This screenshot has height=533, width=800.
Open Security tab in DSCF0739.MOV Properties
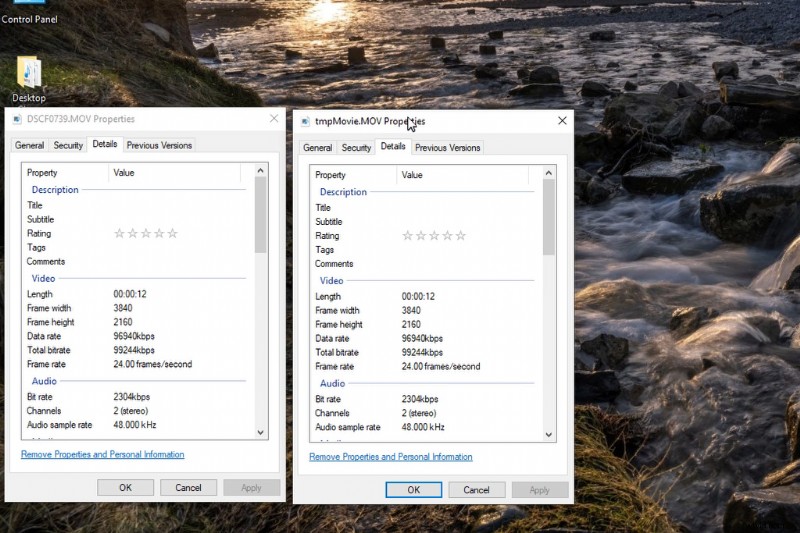68,145
